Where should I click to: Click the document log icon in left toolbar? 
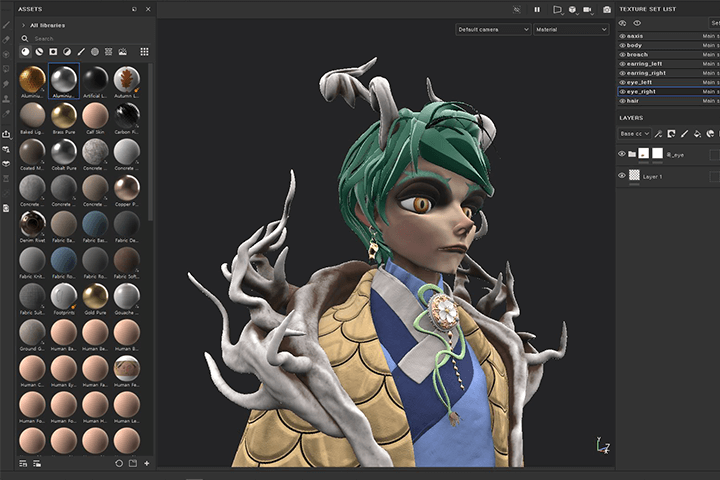point(6,208)
